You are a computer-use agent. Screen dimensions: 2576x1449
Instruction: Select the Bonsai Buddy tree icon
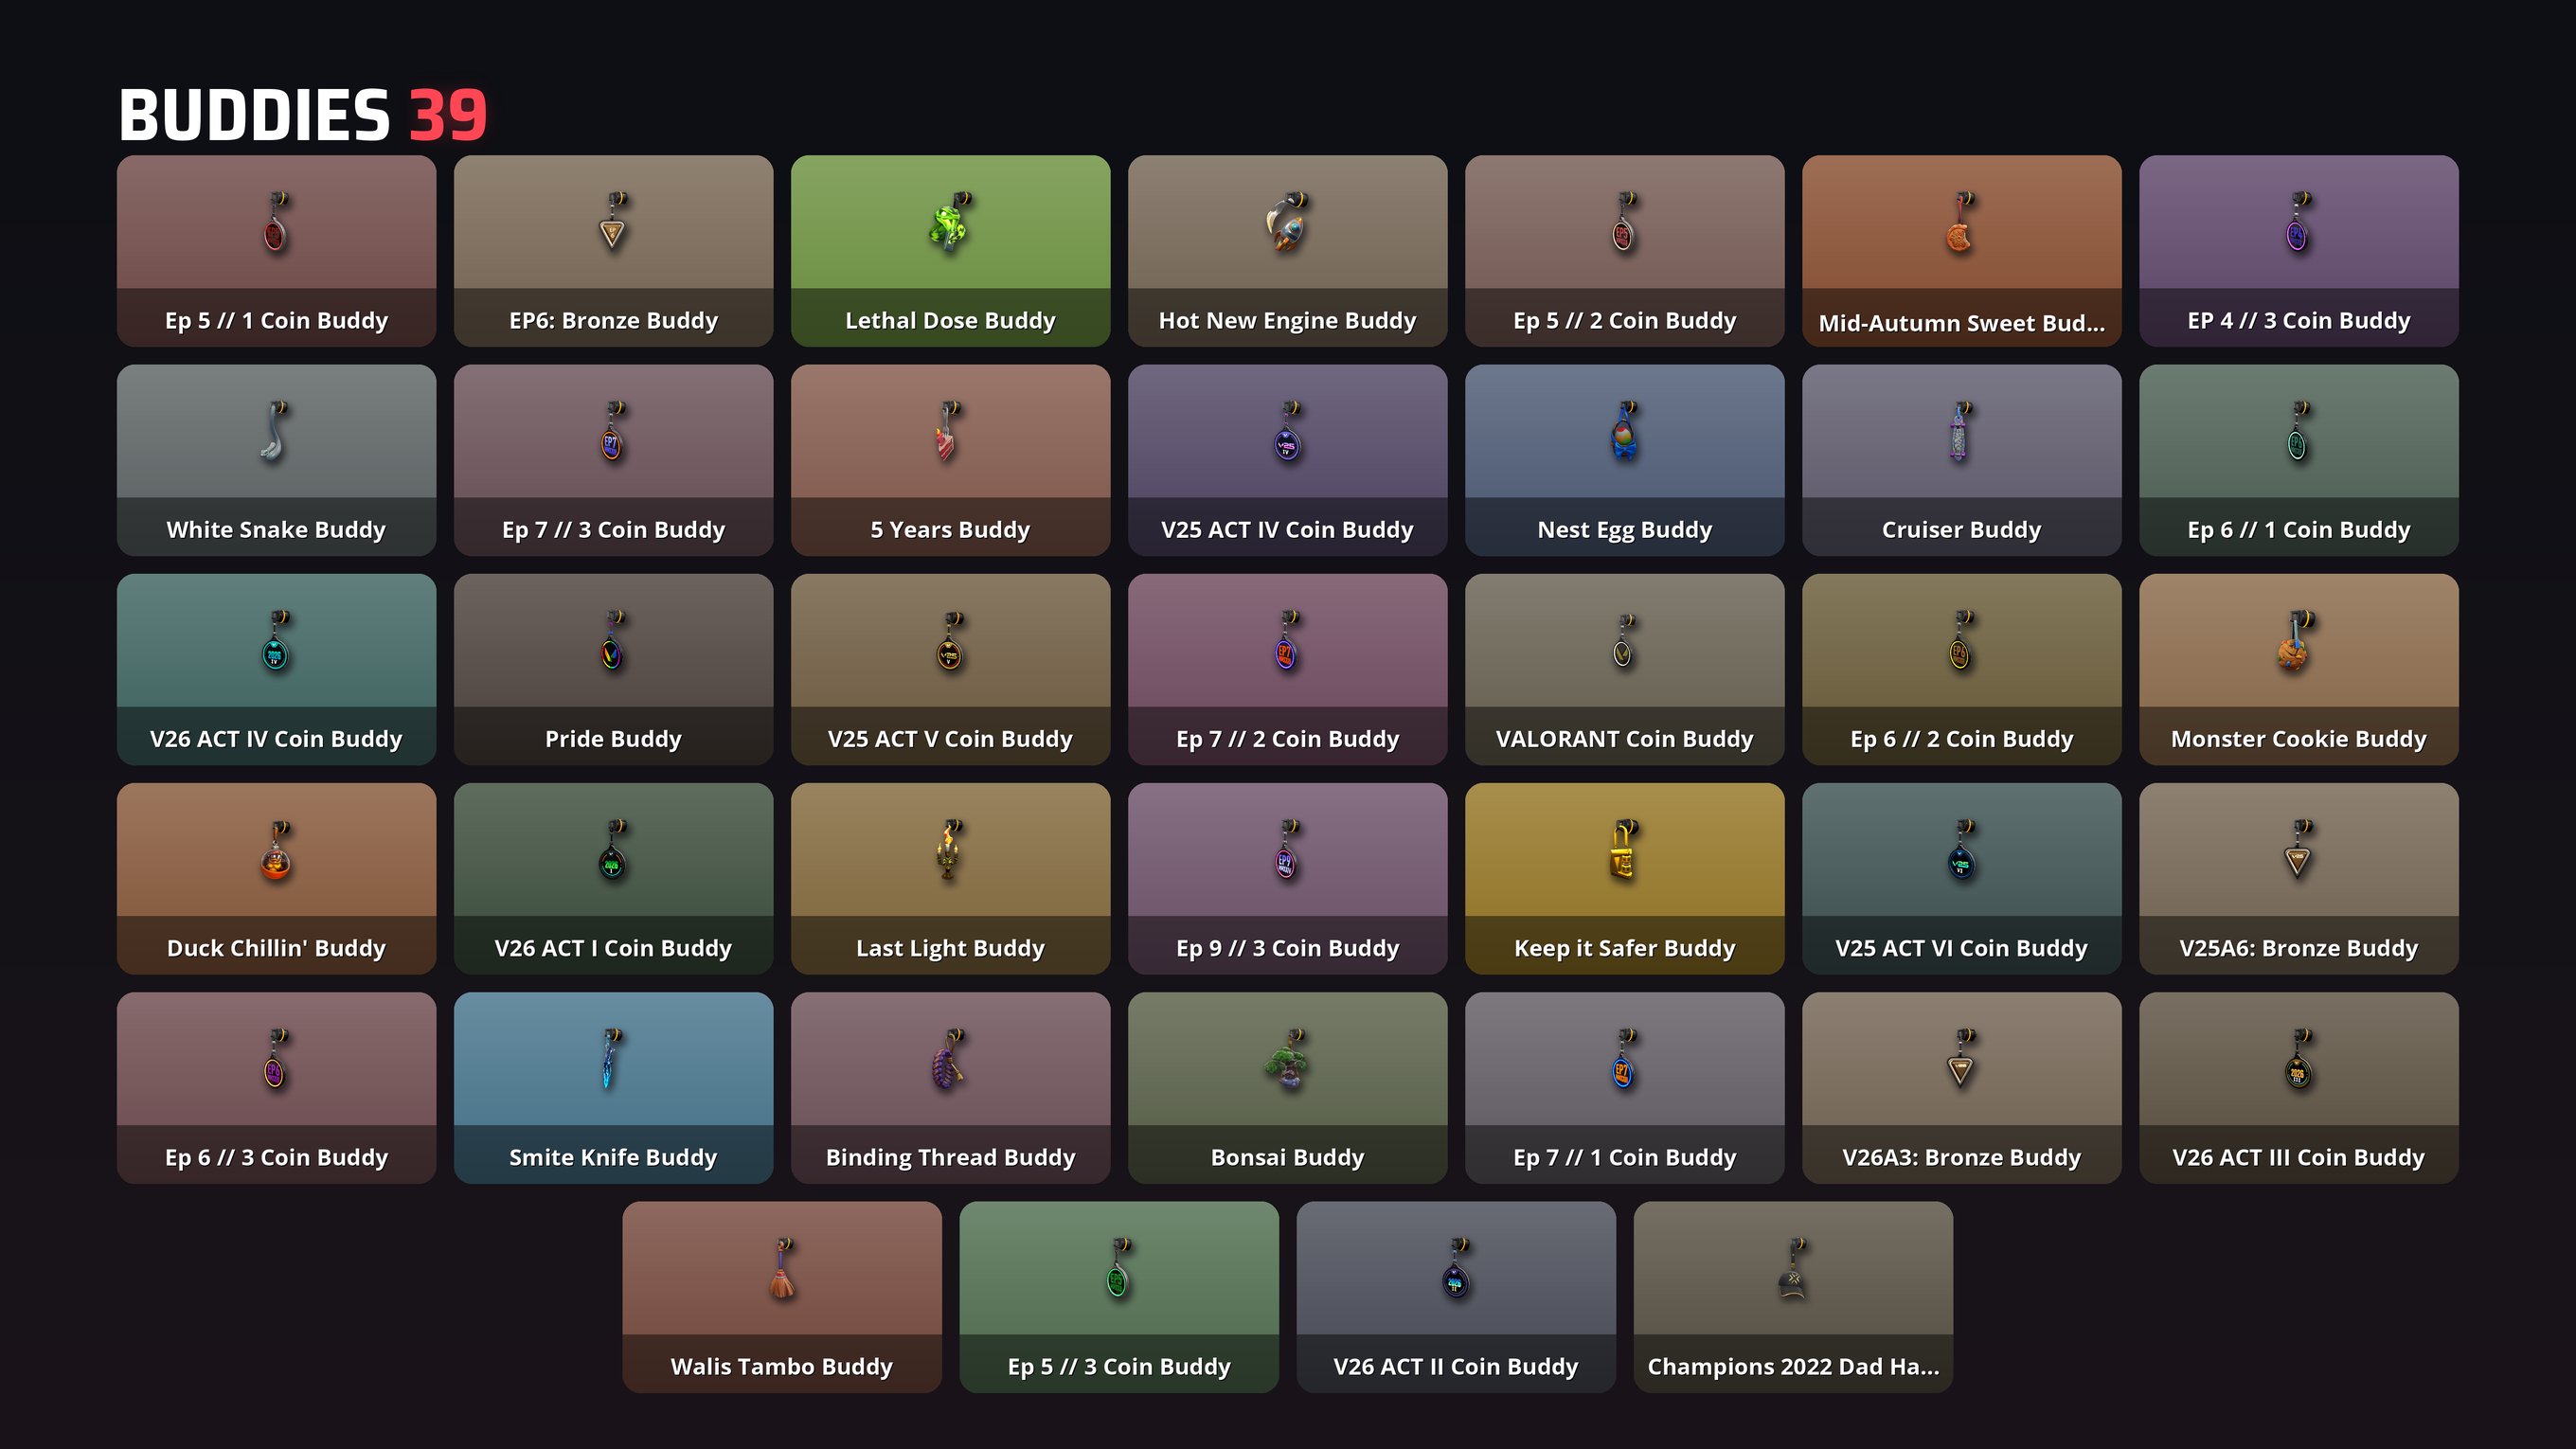point(1287,1059)
